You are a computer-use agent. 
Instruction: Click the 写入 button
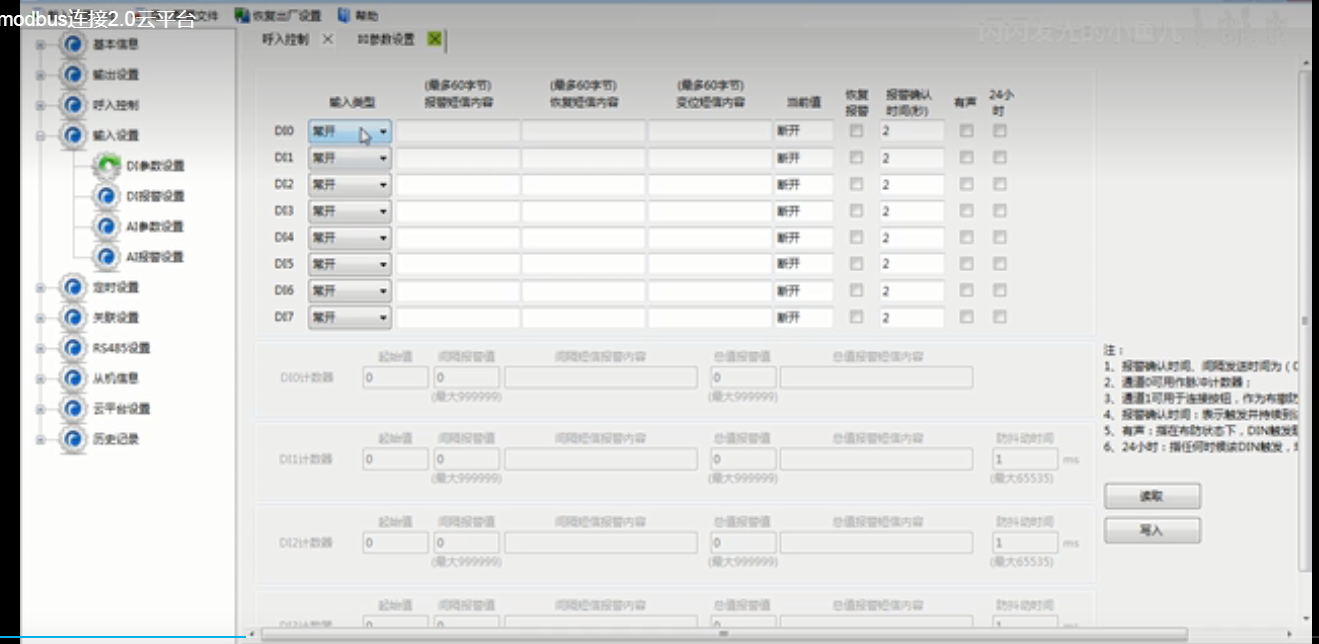click(x=1152, y=530)
